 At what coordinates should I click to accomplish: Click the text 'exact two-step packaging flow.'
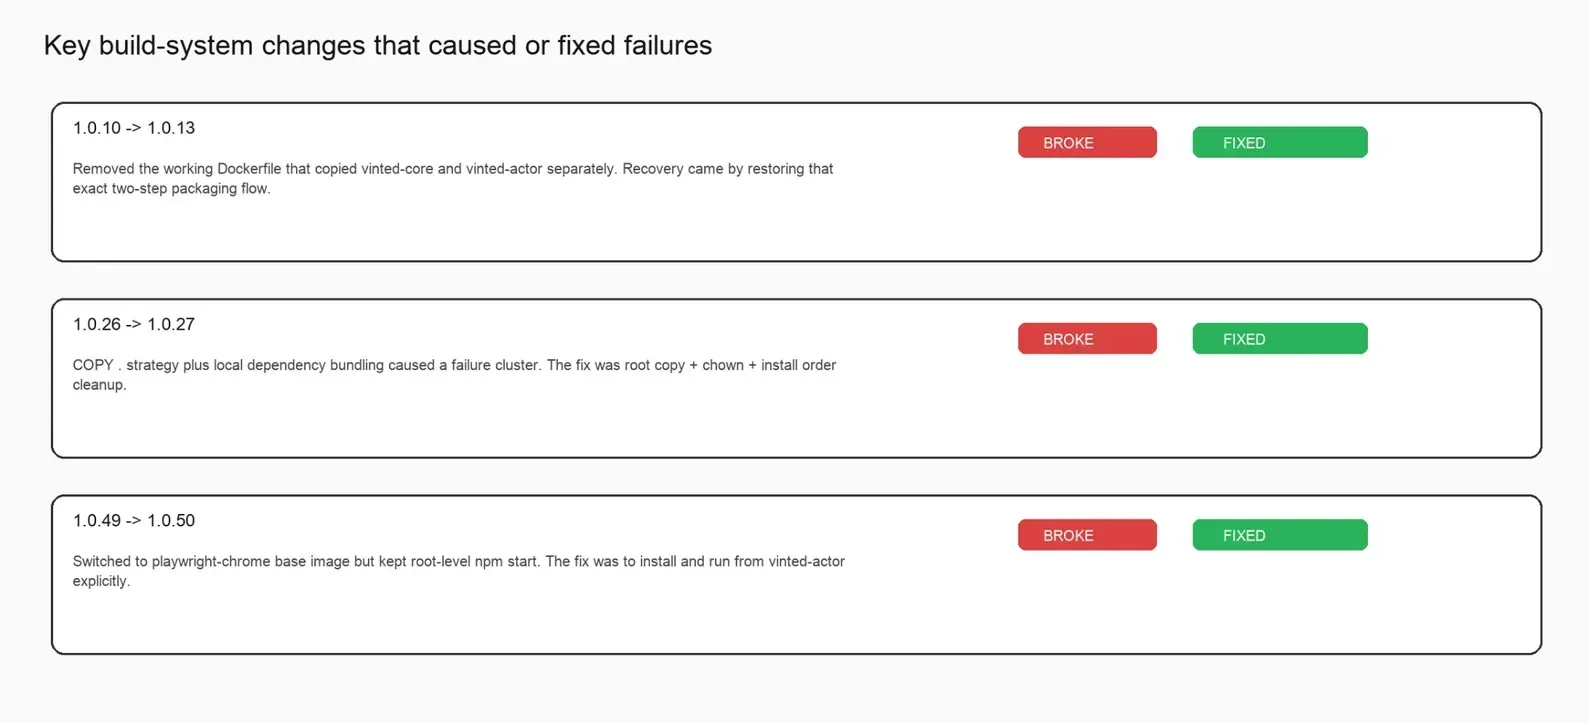click(x=171, y=188)
